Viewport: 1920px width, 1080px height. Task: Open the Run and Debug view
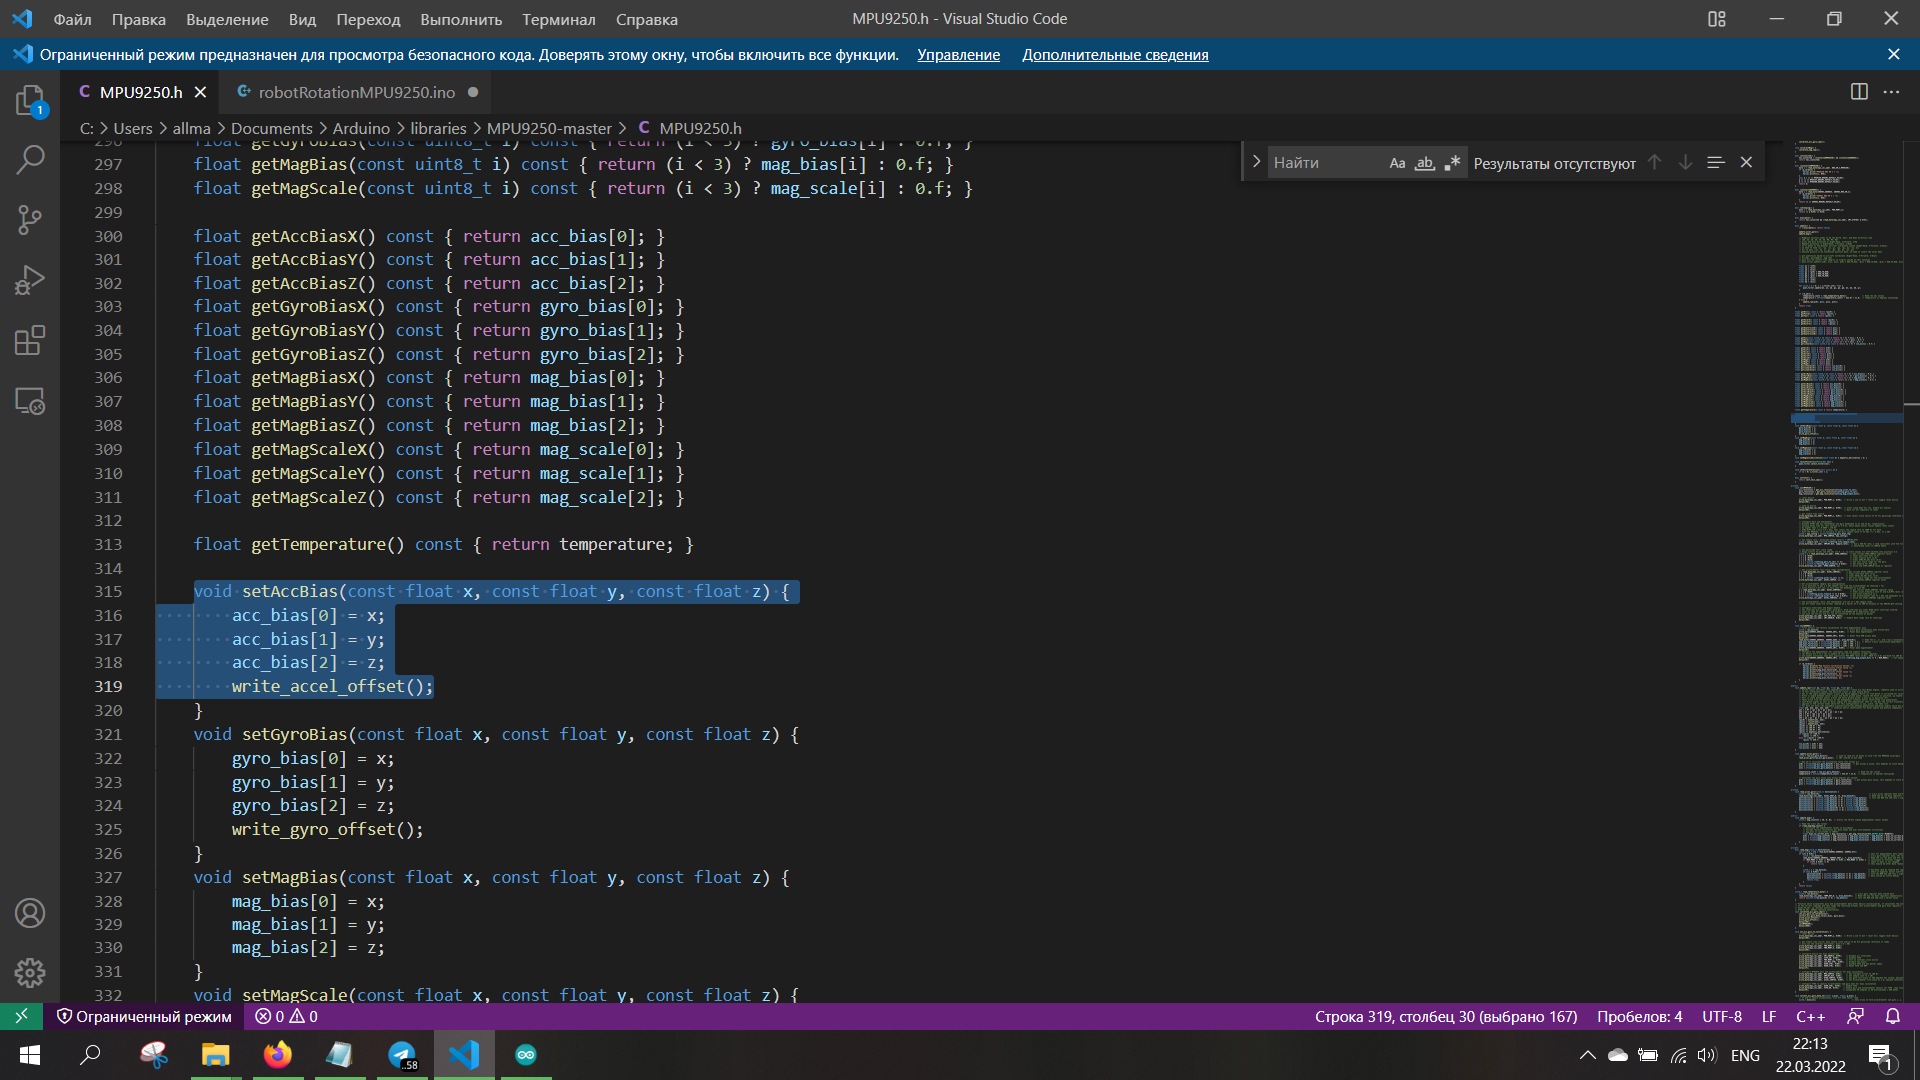pos(30,280)
